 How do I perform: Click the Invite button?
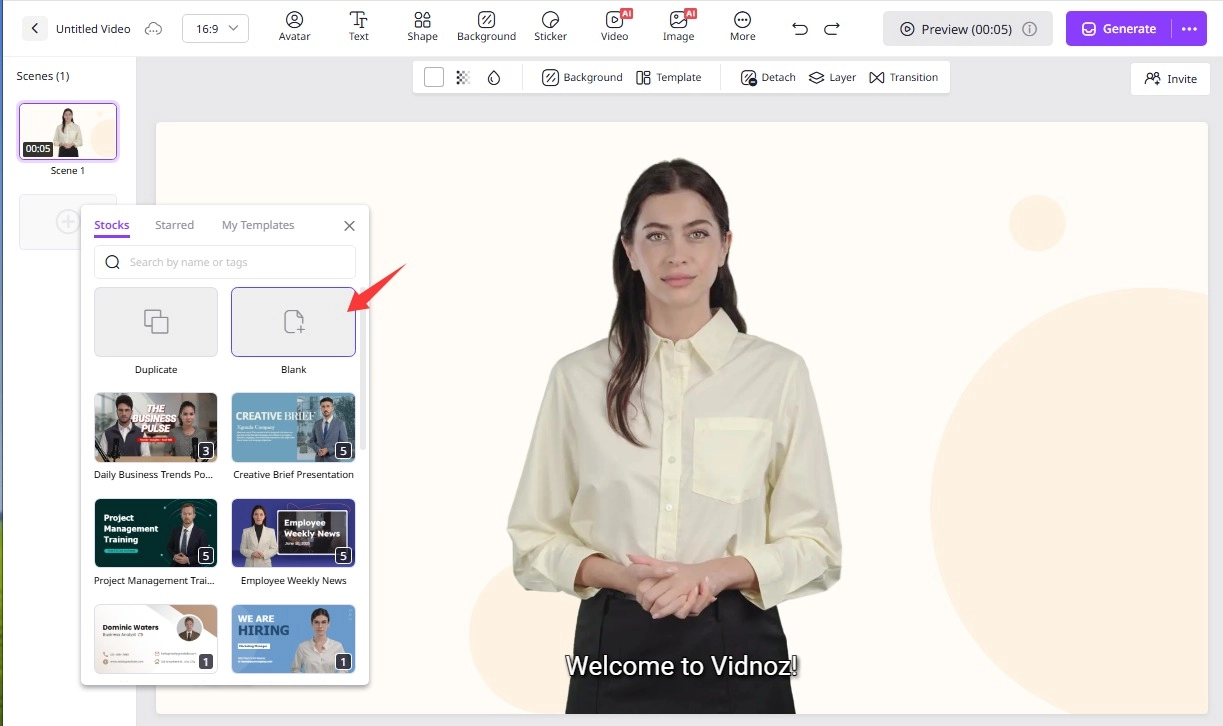pos(1170,79)
